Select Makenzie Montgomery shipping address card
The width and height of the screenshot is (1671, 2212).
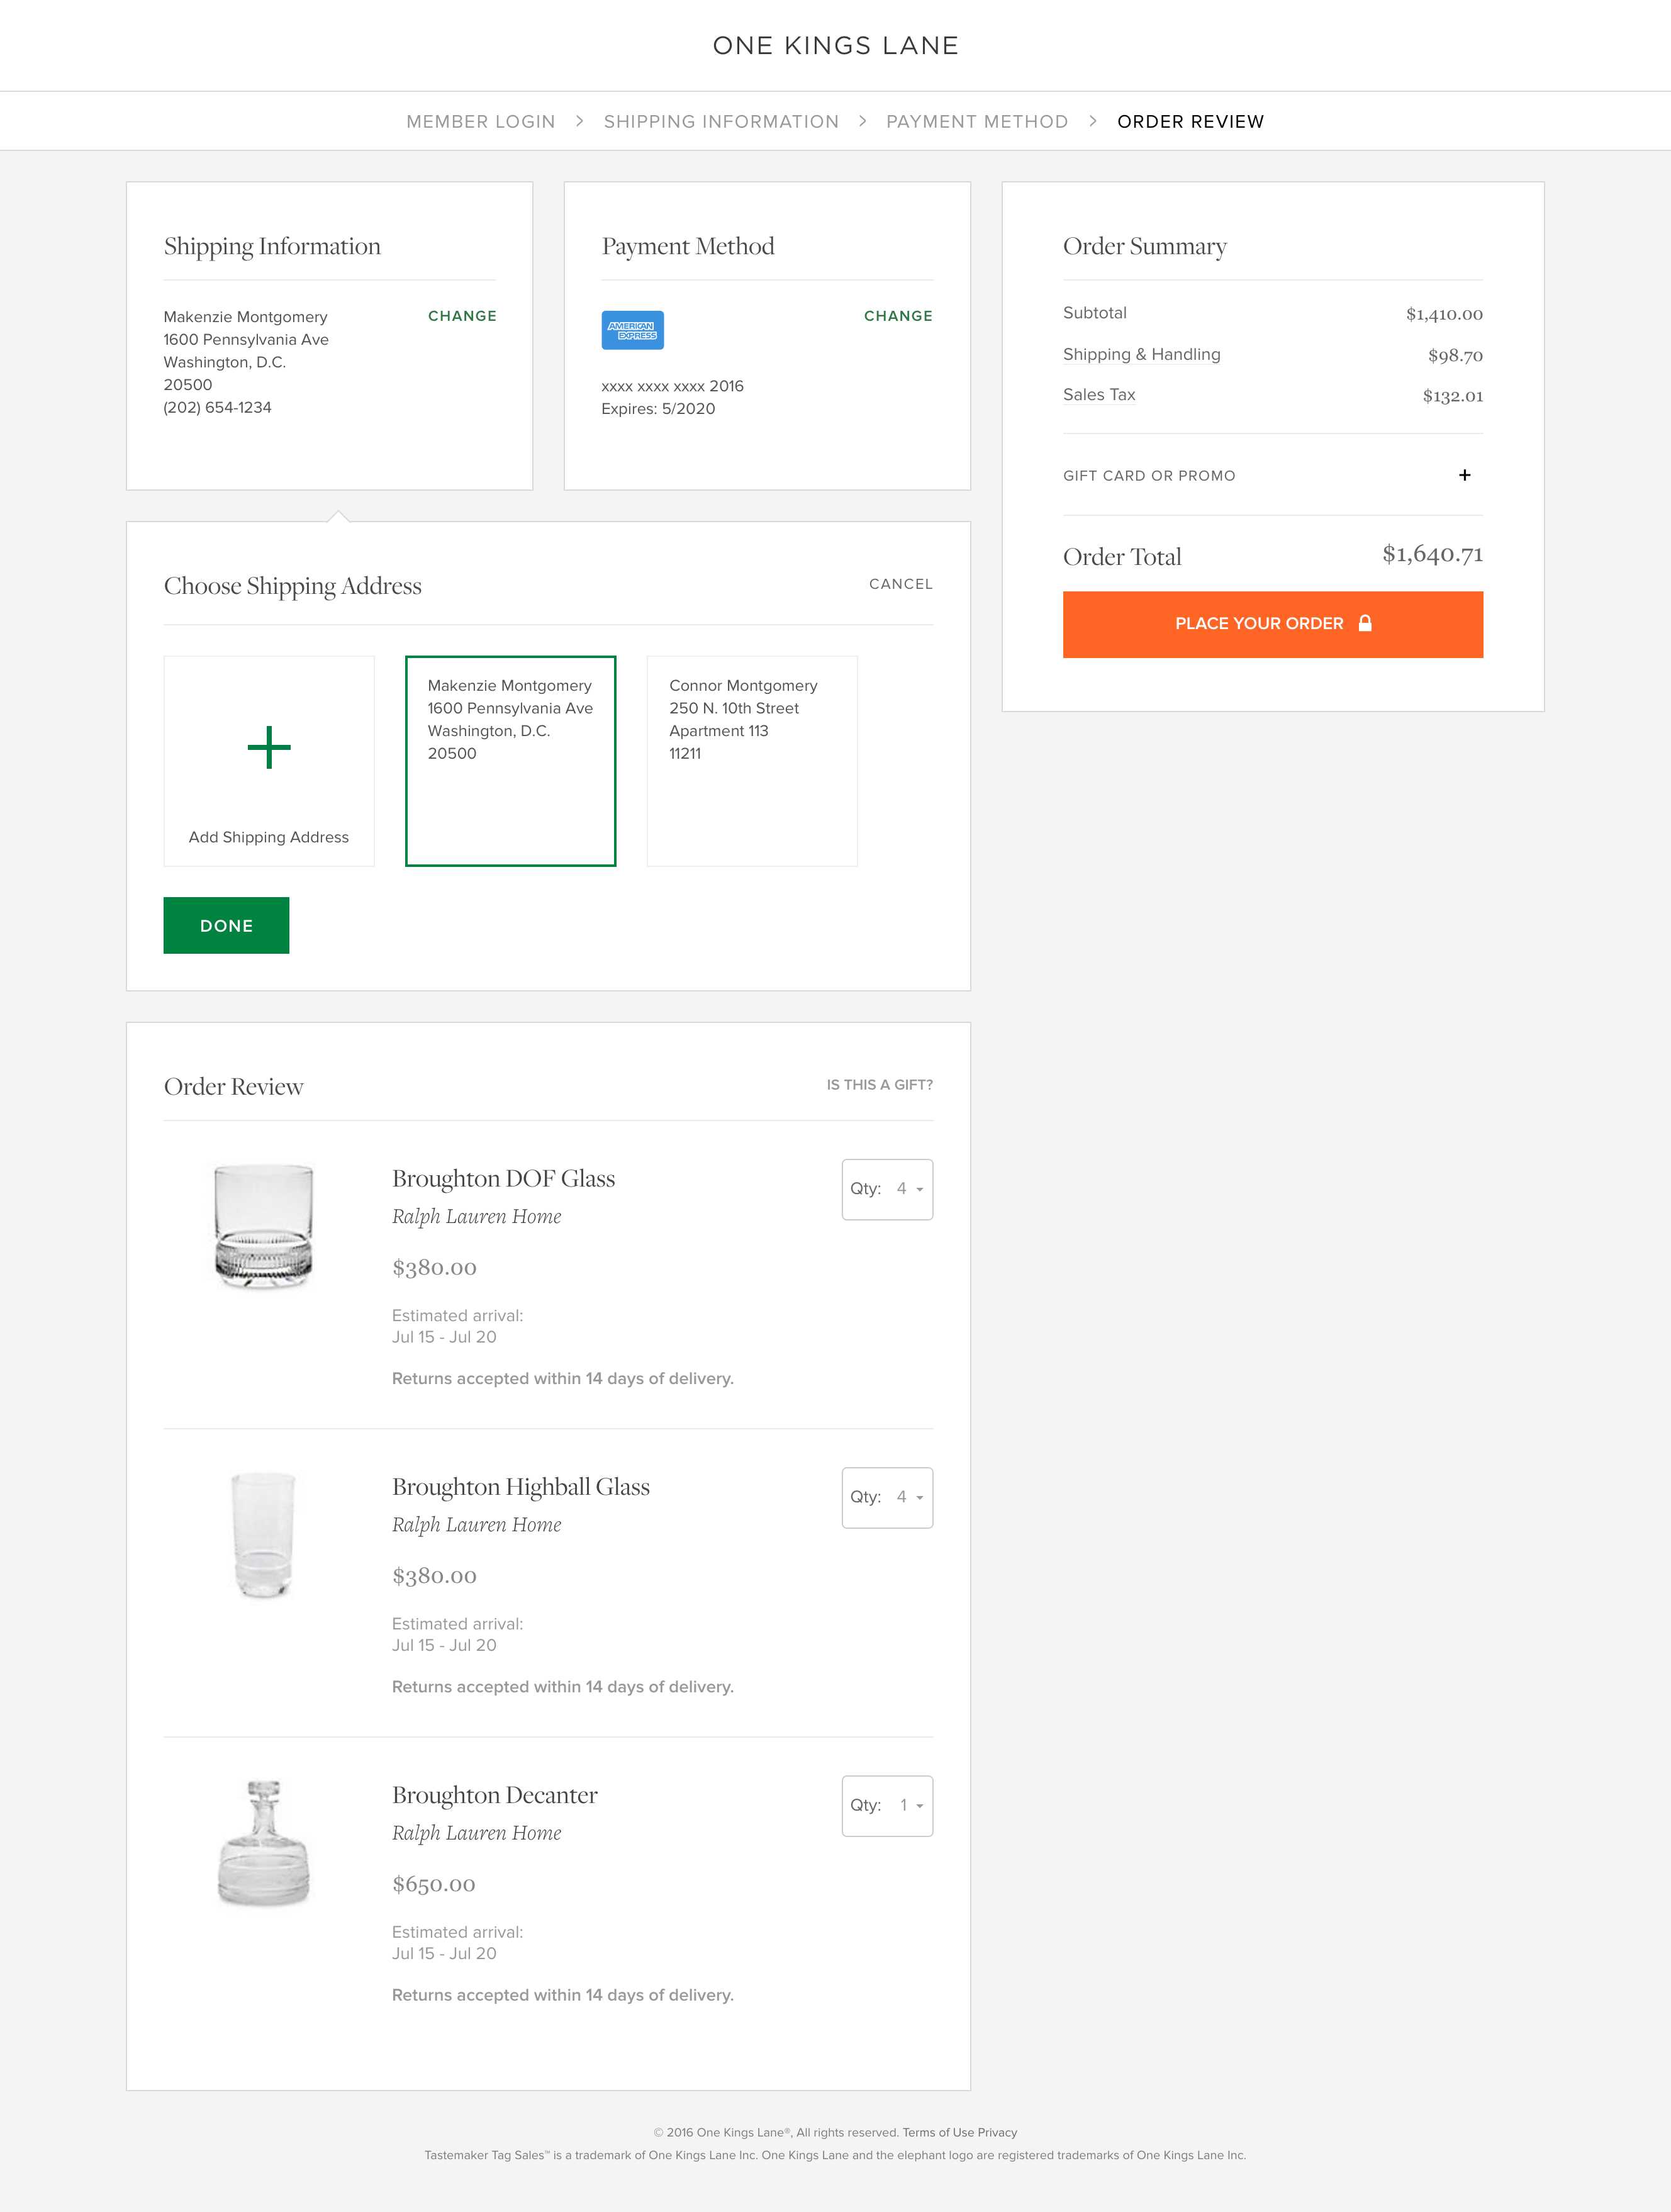510,761
